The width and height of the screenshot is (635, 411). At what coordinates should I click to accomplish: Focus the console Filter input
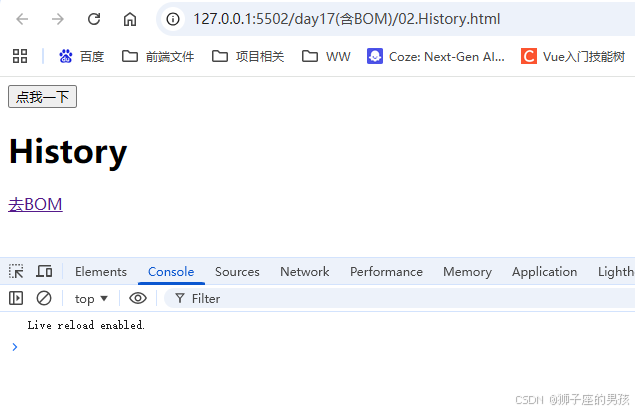coord(400,299)
